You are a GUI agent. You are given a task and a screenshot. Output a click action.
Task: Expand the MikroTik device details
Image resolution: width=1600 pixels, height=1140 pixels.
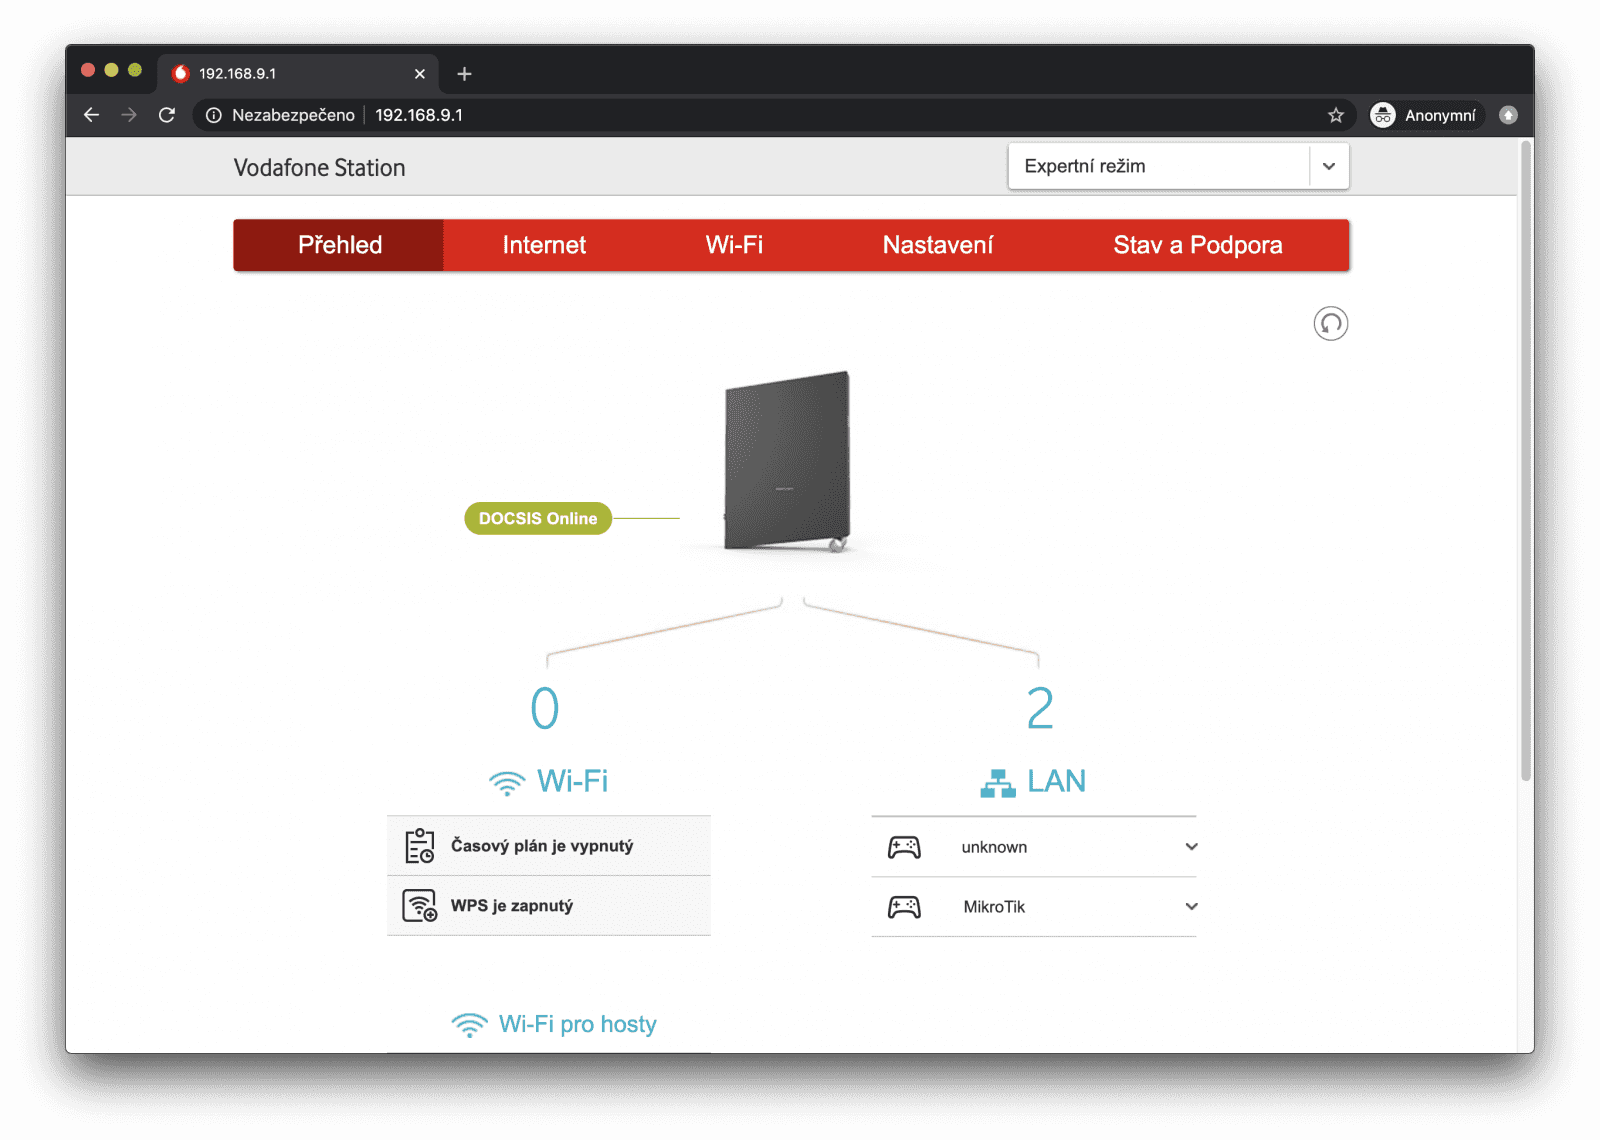click(x=1191, y=907)
